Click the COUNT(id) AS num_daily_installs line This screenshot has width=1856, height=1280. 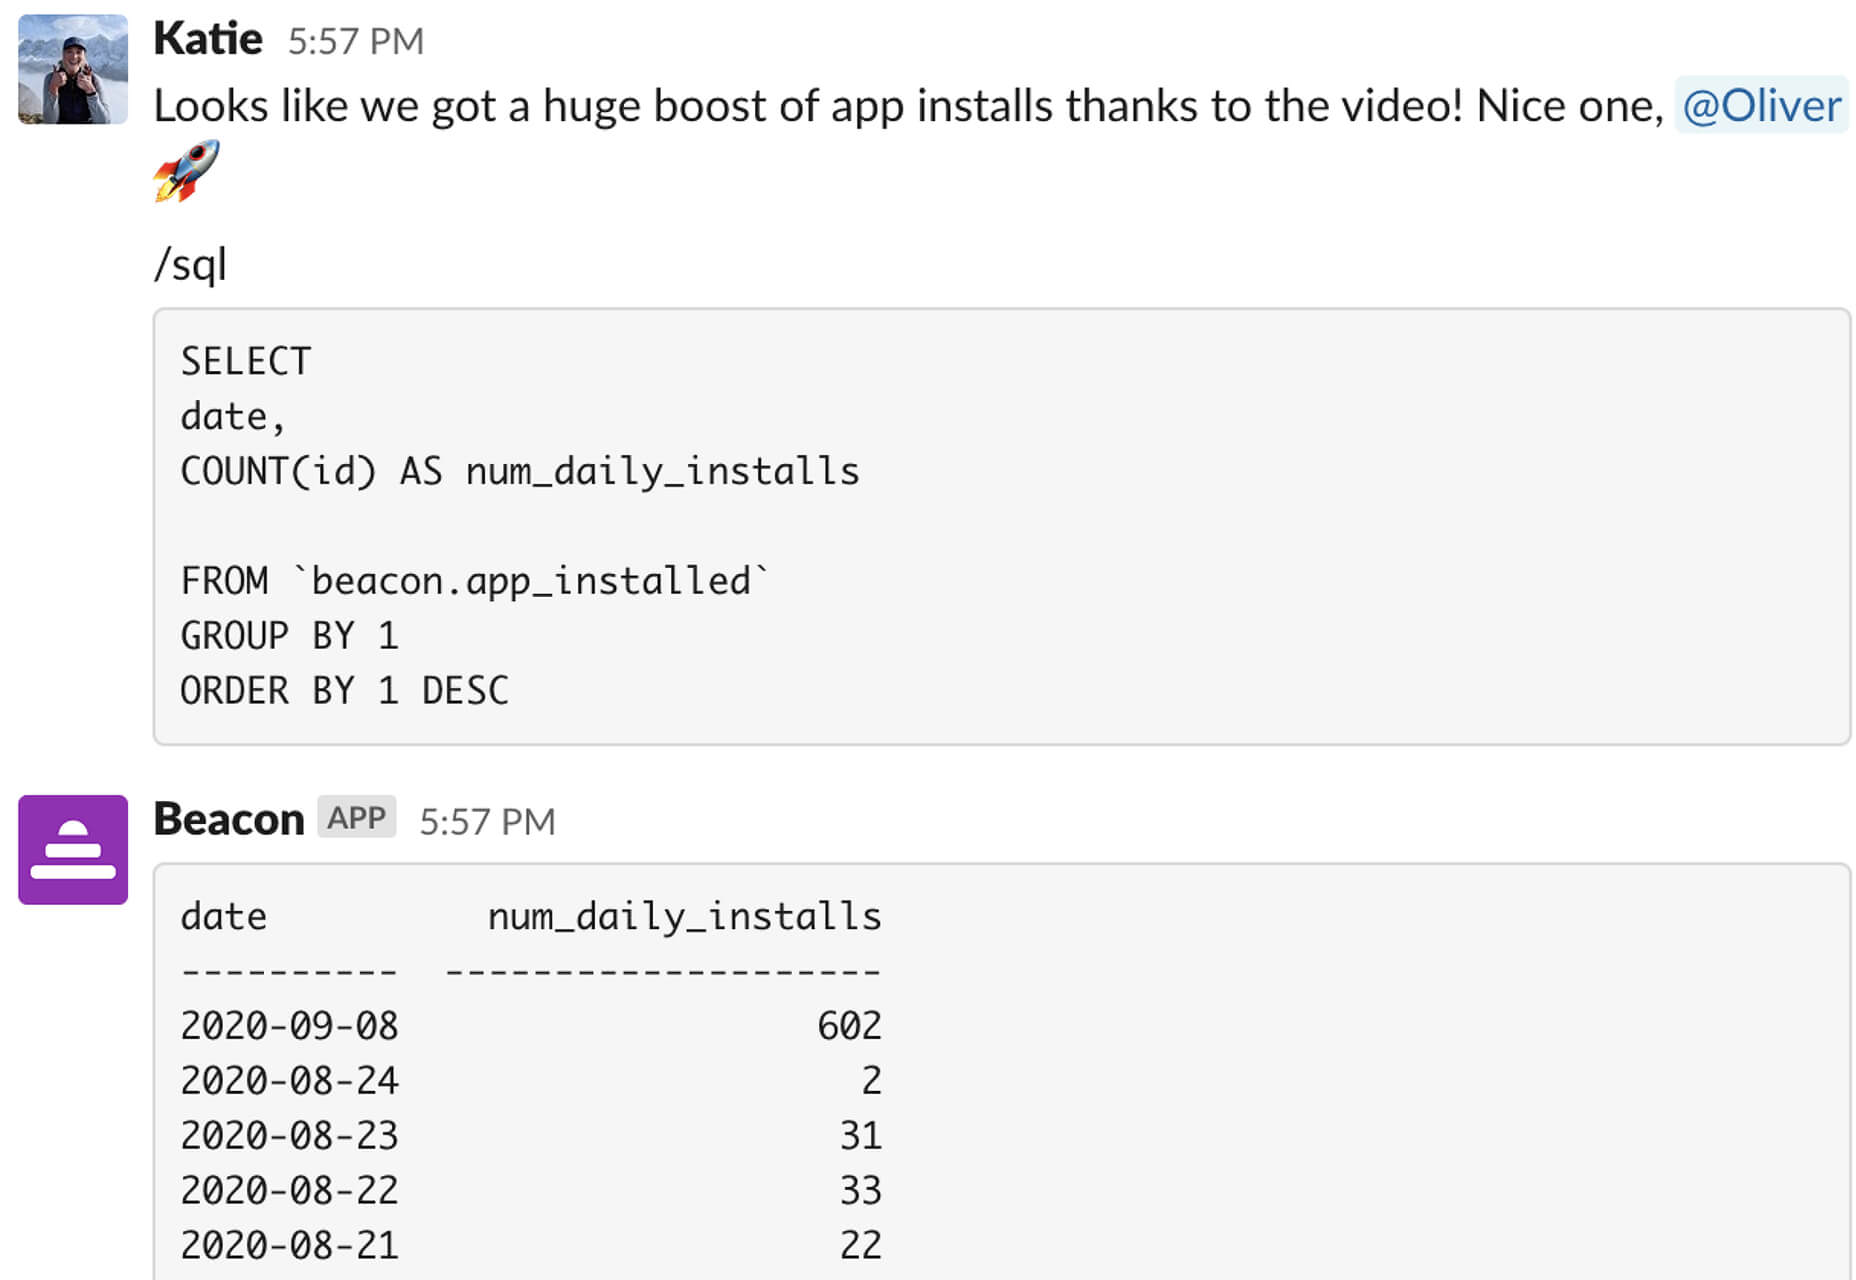pos(520,471)
